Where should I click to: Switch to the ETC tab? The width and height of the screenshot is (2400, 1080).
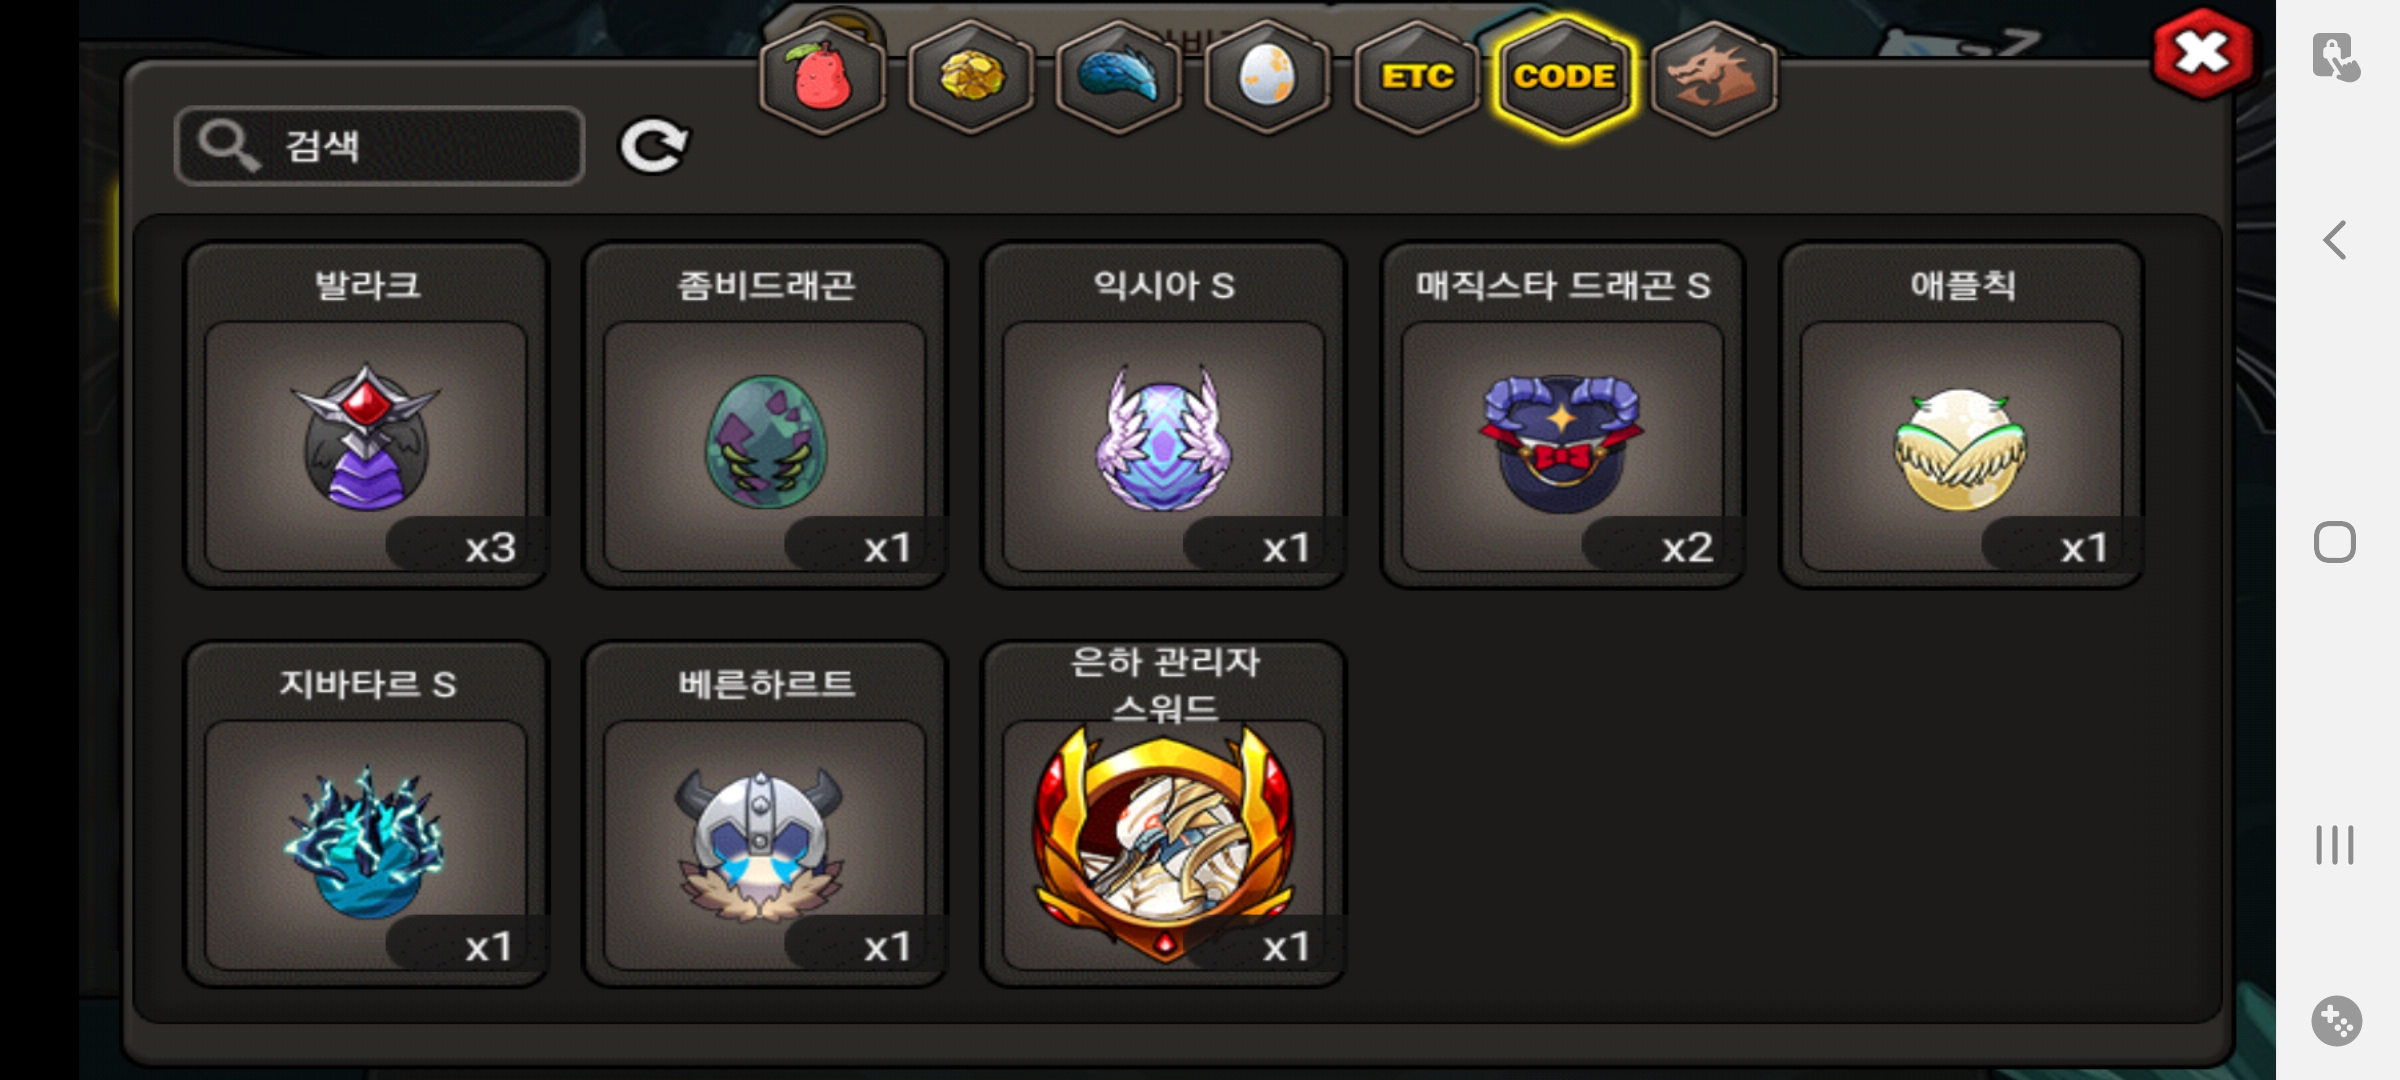point(1416,77)
